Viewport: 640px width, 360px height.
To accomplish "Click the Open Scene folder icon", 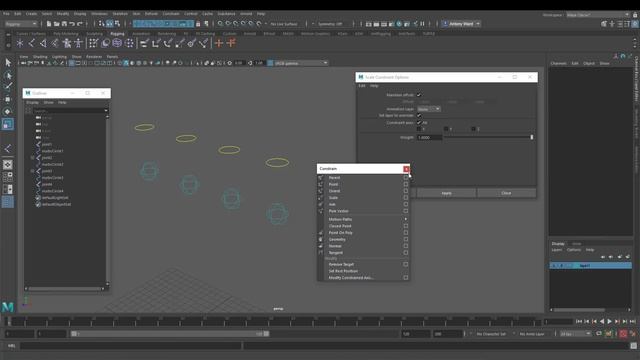I will tap(57, 24).
